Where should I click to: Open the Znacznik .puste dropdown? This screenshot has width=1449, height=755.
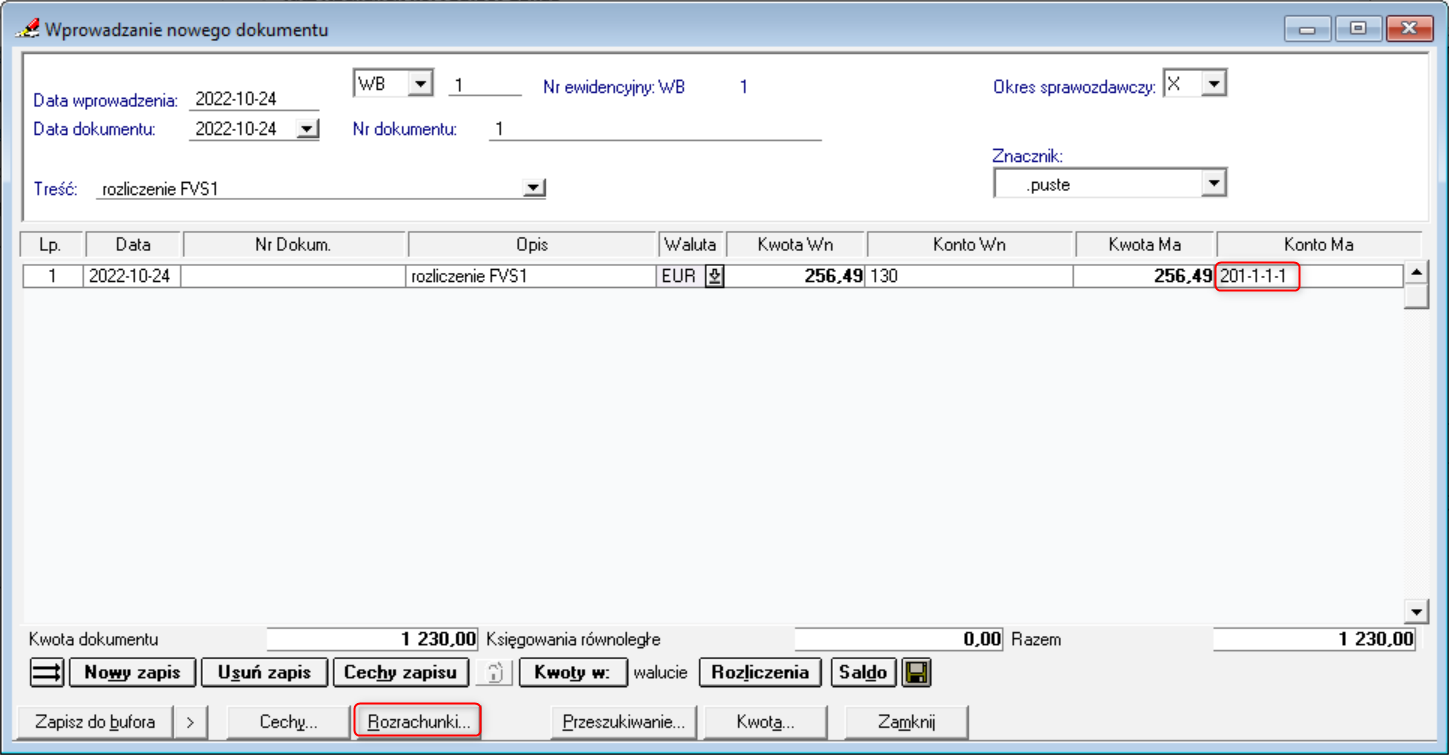(x=1214, y=183)
